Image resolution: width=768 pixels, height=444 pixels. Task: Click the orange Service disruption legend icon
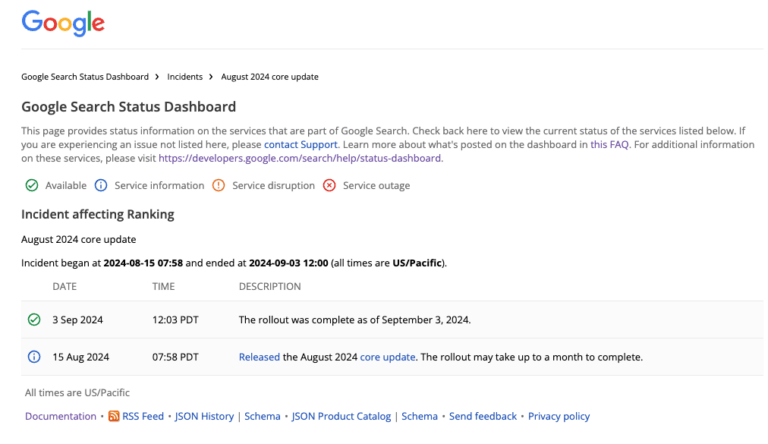[218, 185]
